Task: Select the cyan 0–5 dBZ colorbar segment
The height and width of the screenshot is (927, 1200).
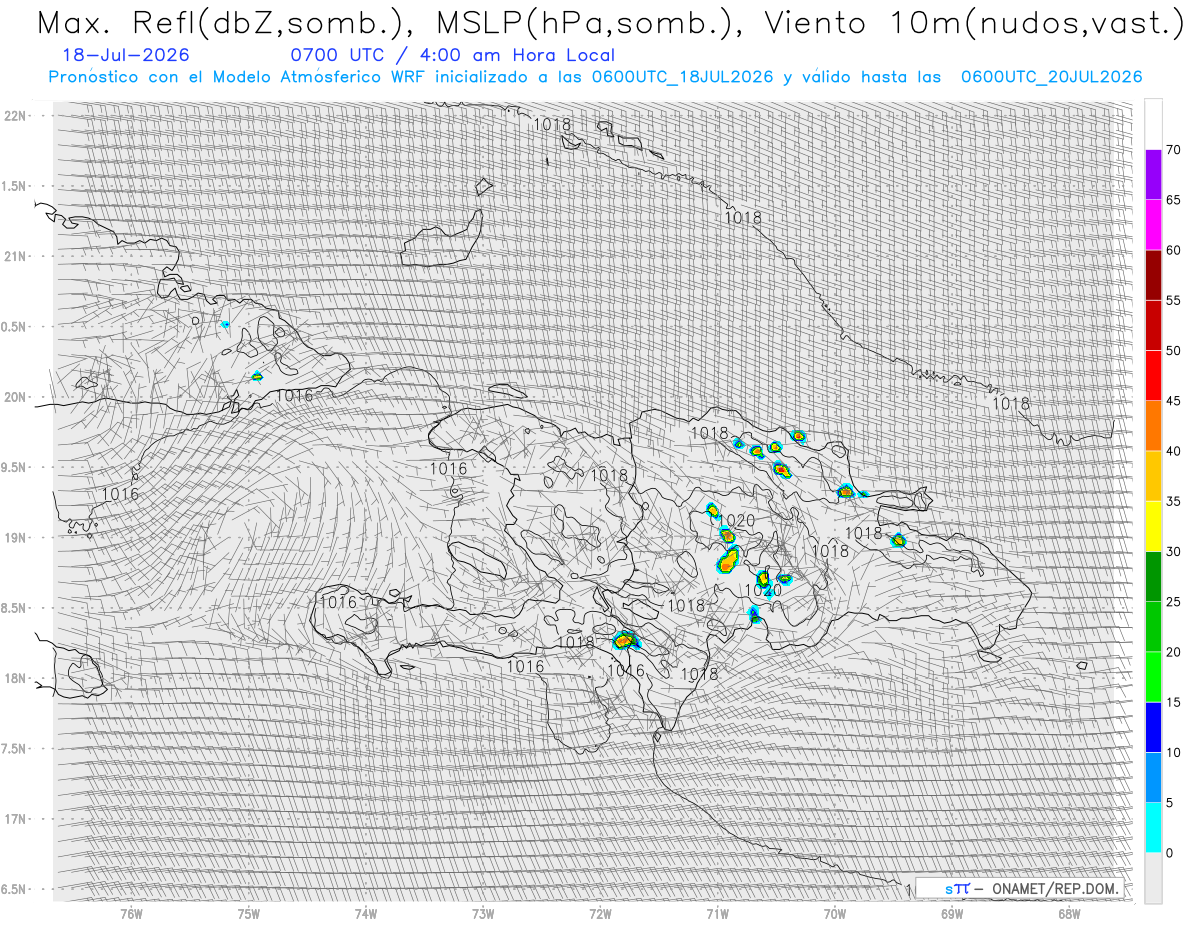Action: point(1153,827)
